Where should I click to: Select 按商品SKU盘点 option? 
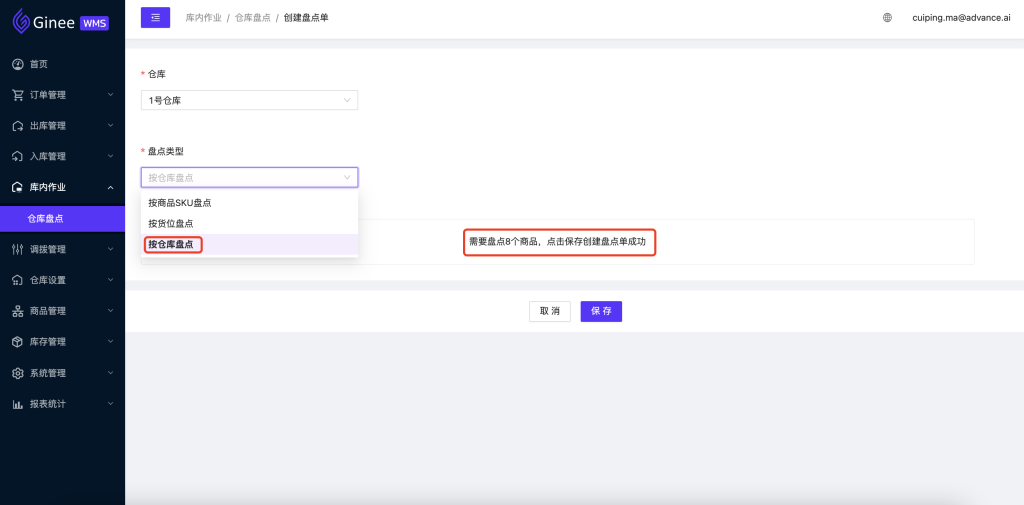[249, 203]
